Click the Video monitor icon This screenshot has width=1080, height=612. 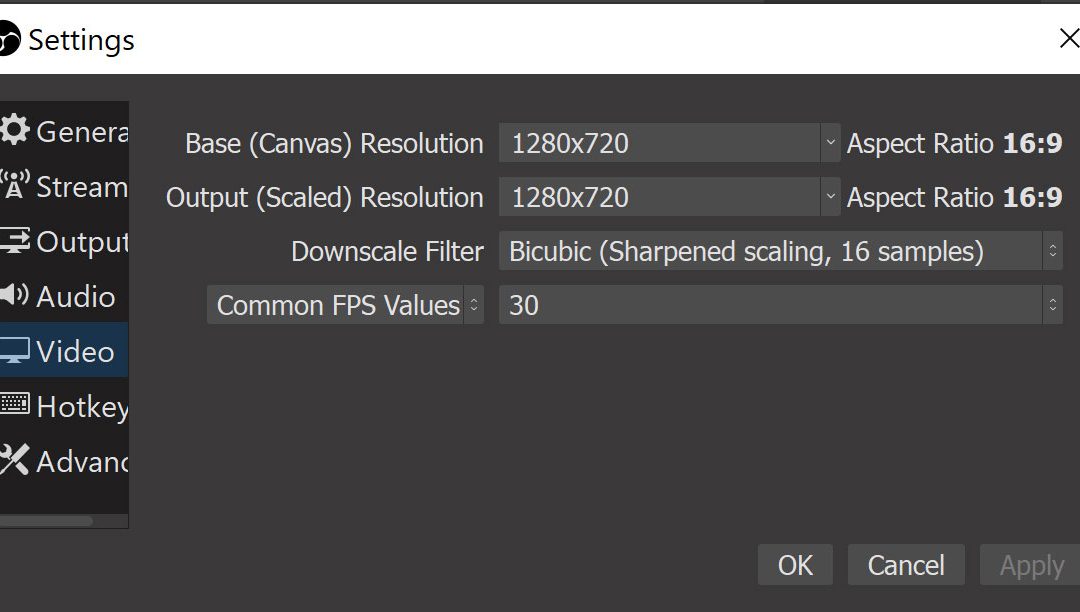(x=14, y=351)
